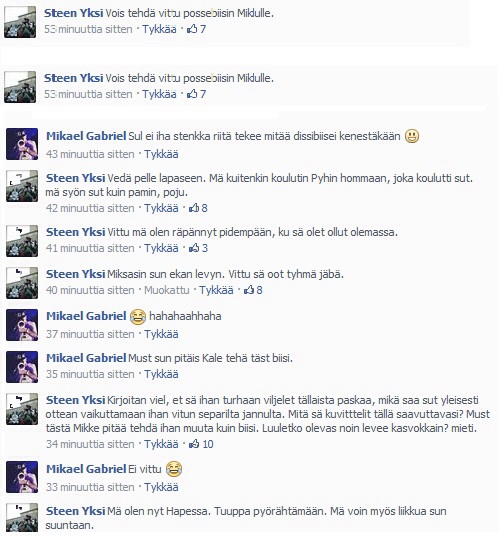Click Tykkää under hahahaahhaha comment
504x536 pixels.
(x=161, y=334)
